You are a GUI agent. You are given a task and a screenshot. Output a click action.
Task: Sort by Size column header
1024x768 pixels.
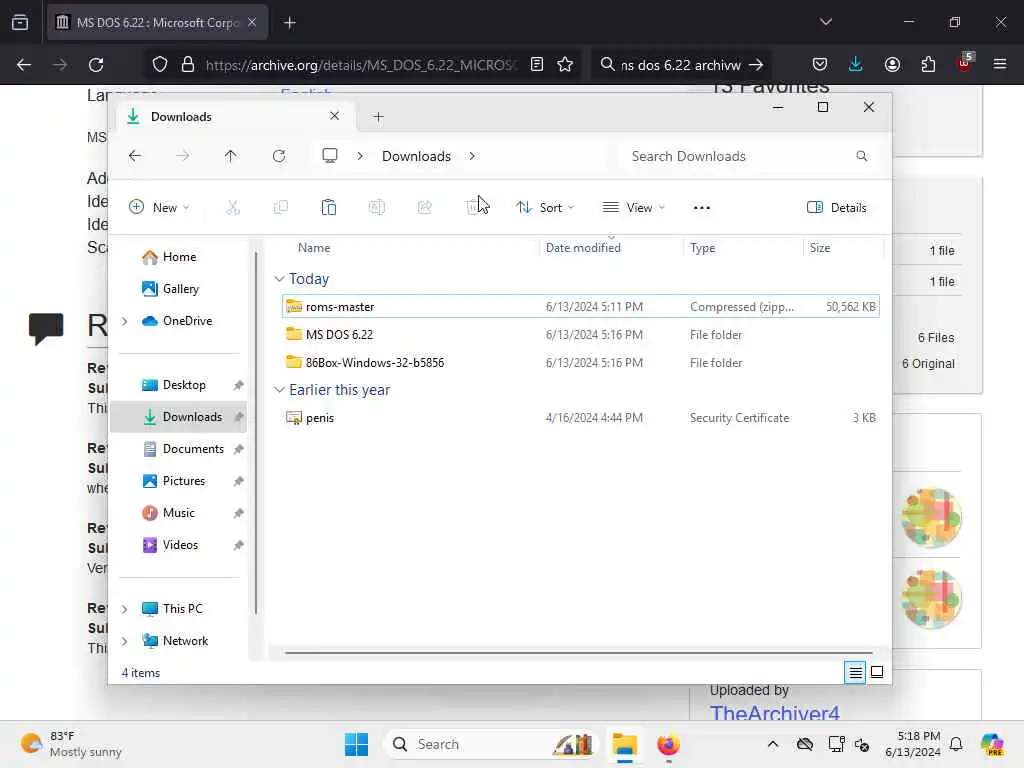(820, 248)
